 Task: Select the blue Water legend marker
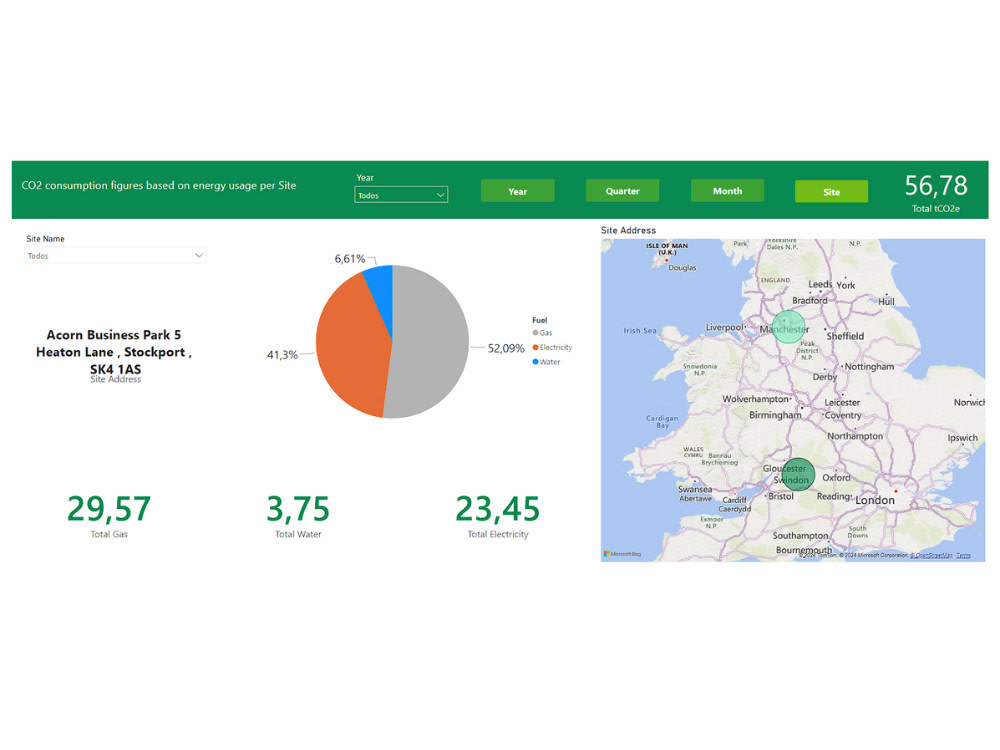tap(535, 362)
